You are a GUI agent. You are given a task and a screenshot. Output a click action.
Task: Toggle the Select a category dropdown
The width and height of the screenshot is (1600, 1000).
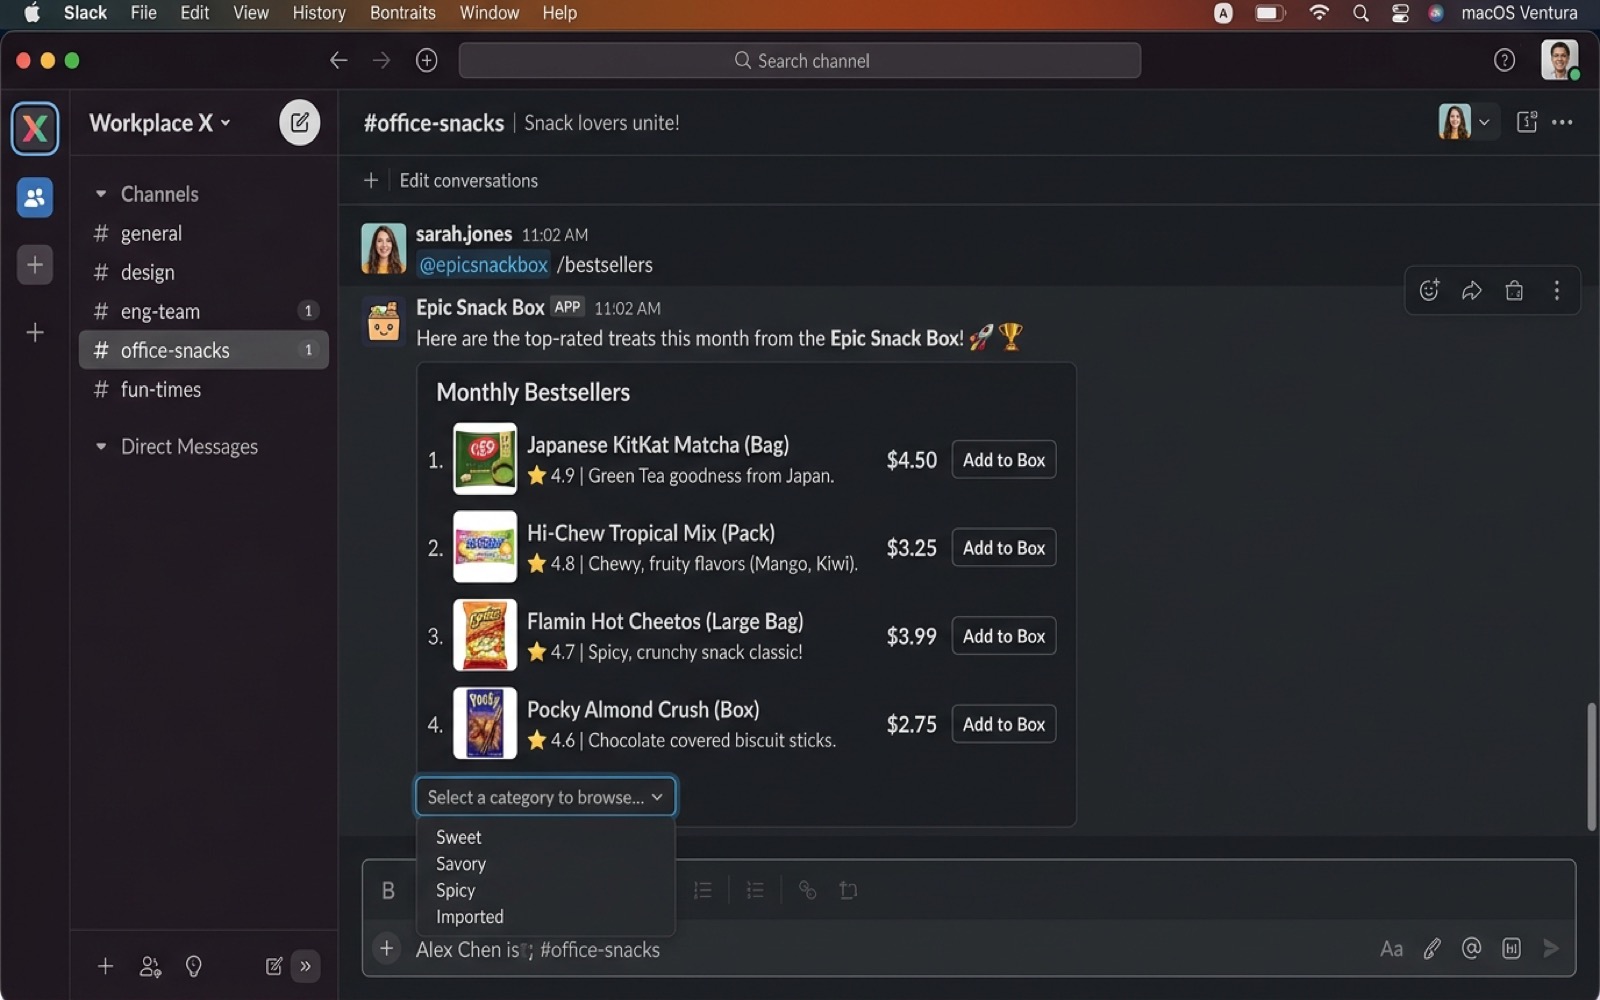point(546,797)
